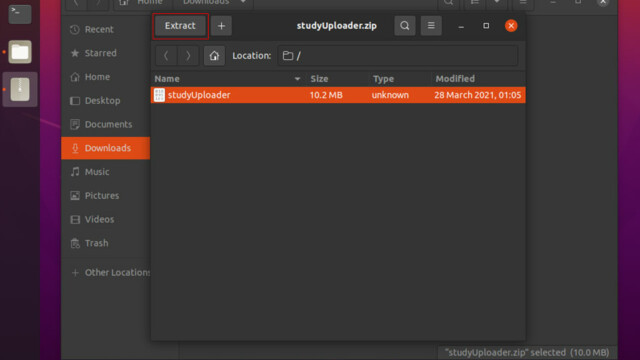Viewport: 640px width, 360px height.
Task: Open Files from the Ubuntu dock
Action: [x=20, y=52]
